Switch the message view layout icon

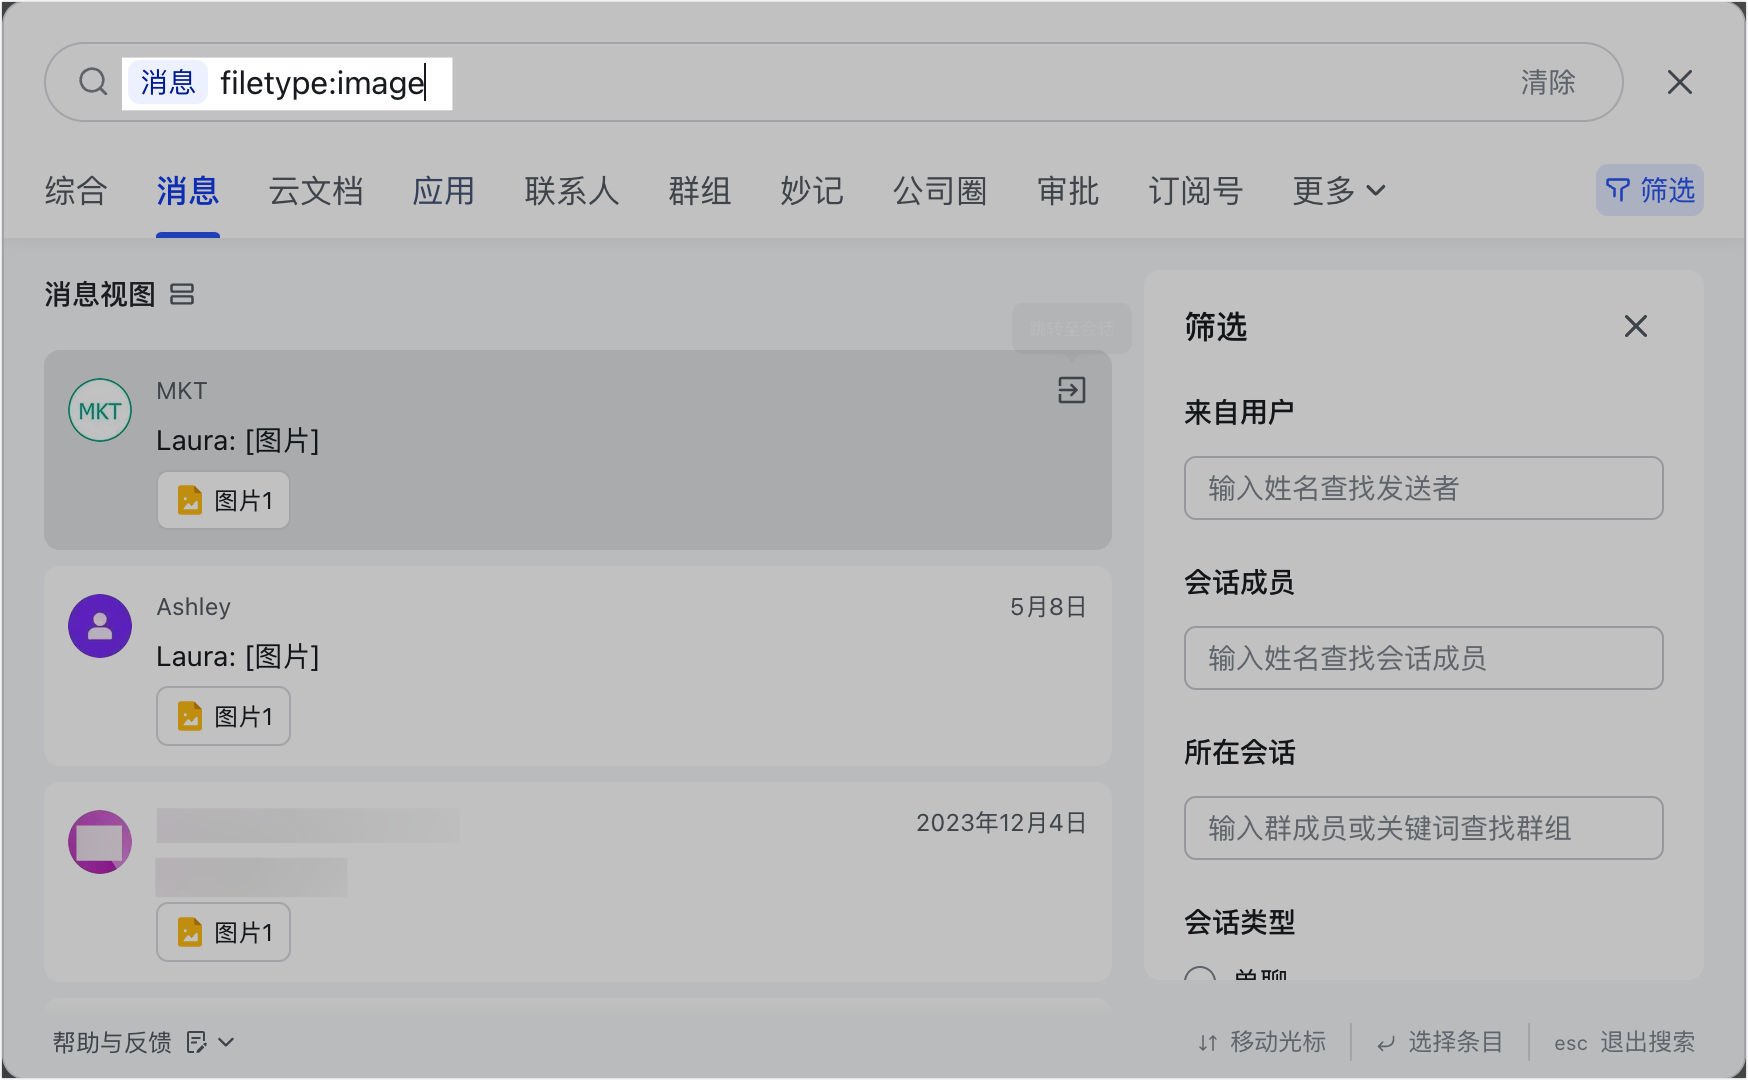coord(182,294)
